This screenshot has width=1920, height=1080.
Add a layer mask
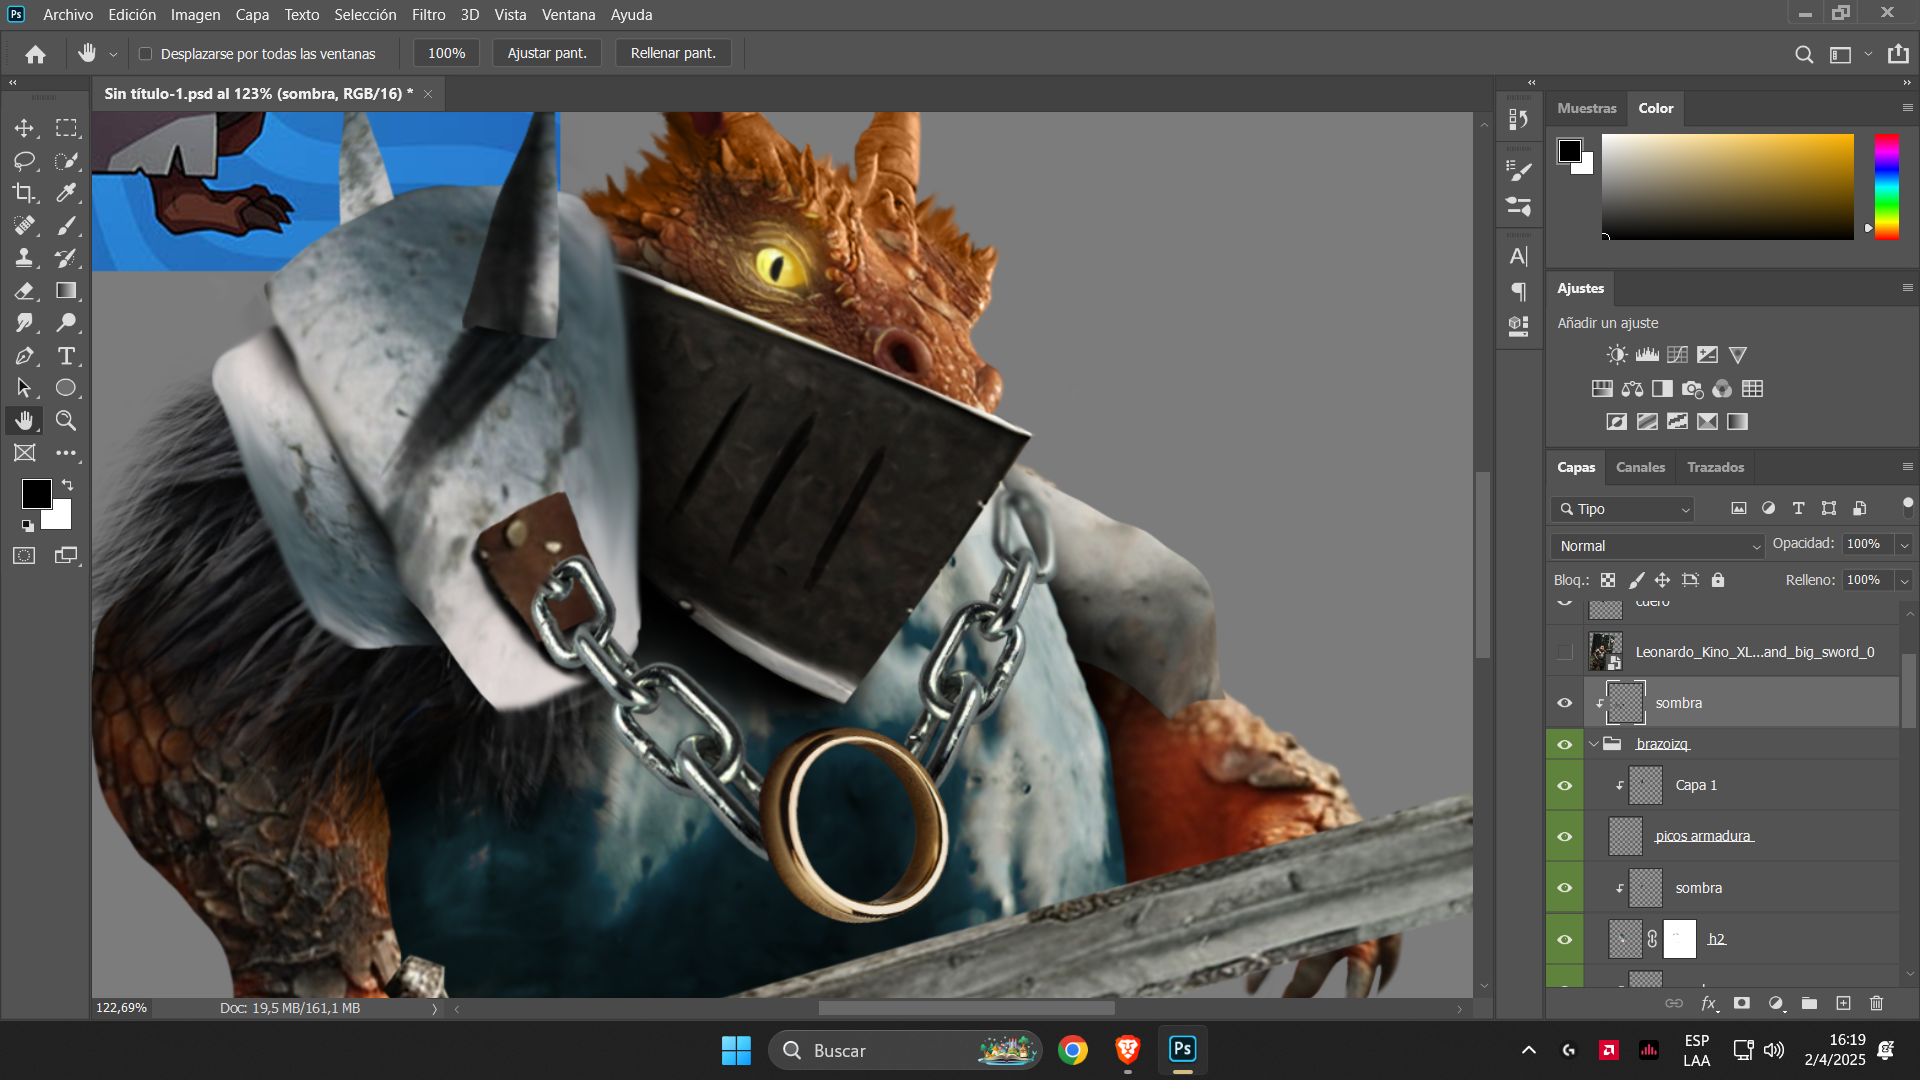[x=1742, y=1003]
